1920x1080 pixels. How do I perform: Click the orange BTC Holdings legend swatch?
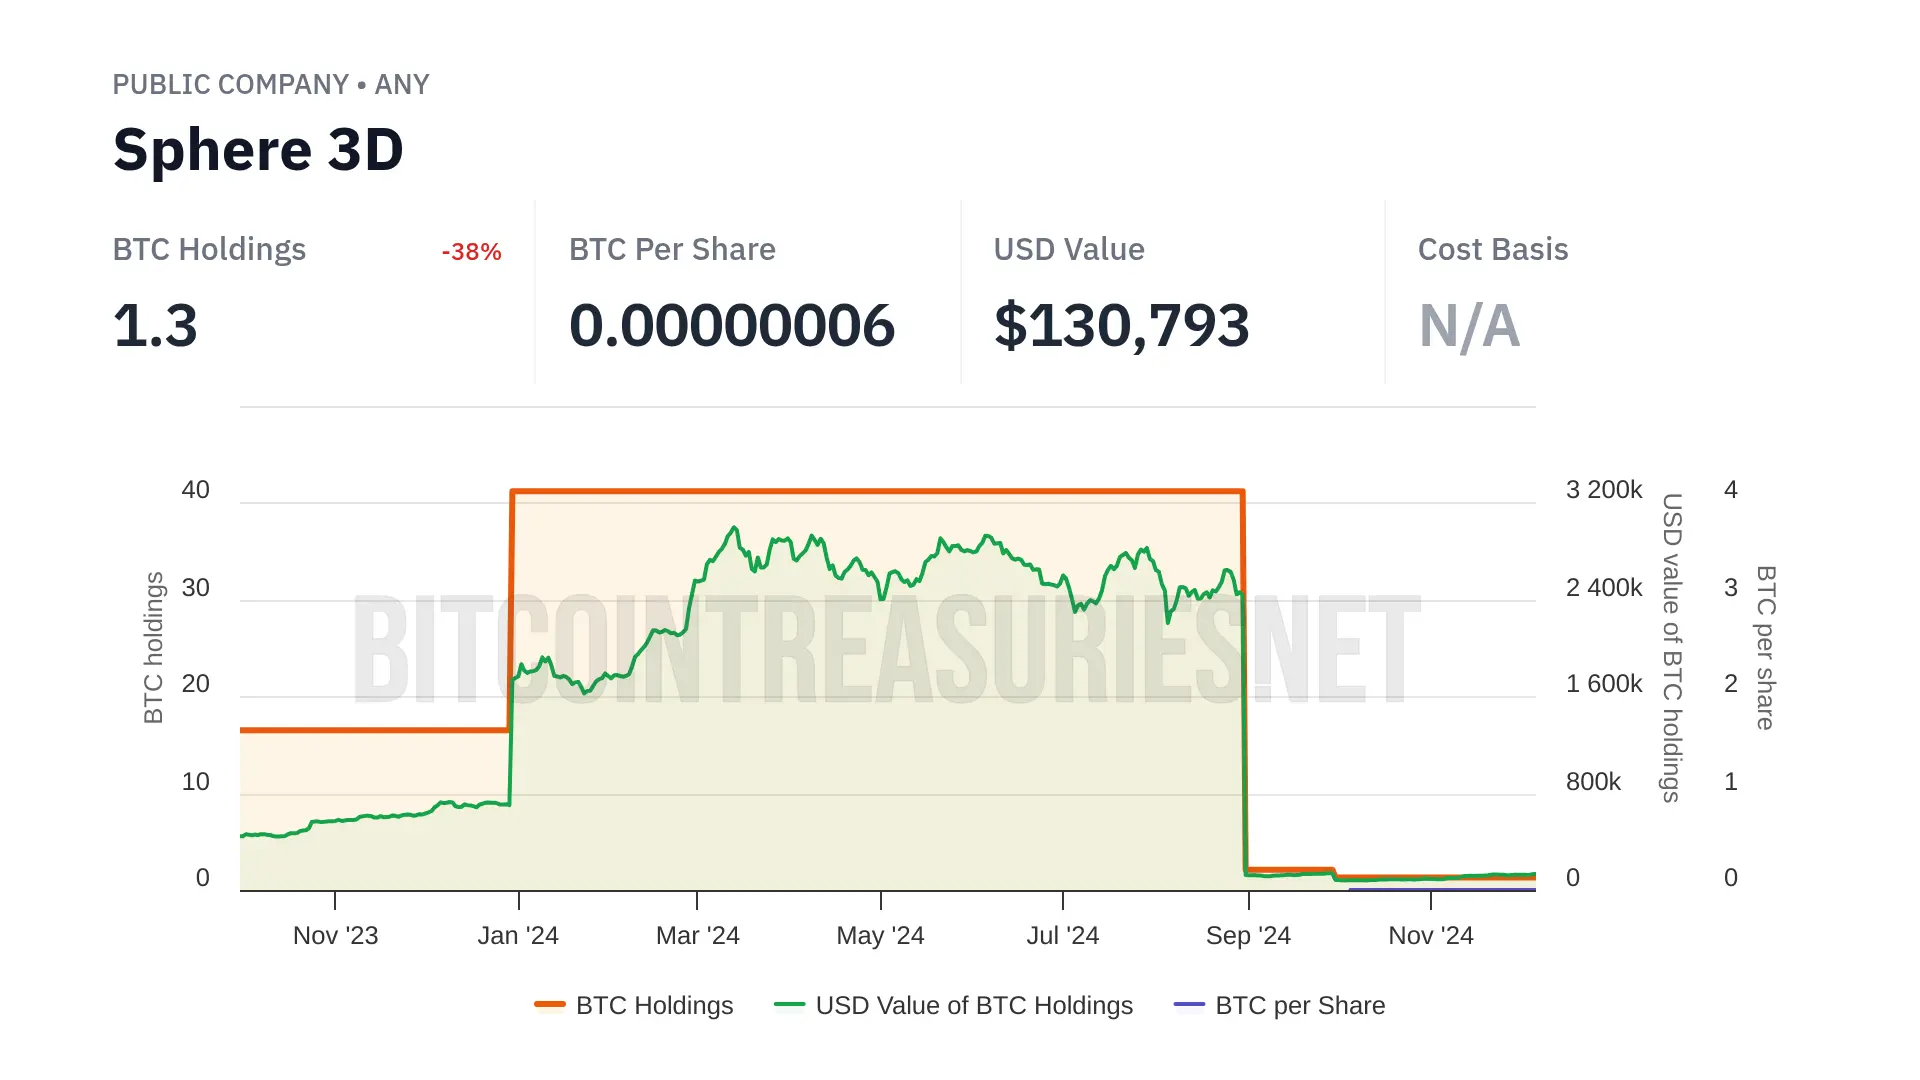pyautogui.click(x=550, y=1004)
